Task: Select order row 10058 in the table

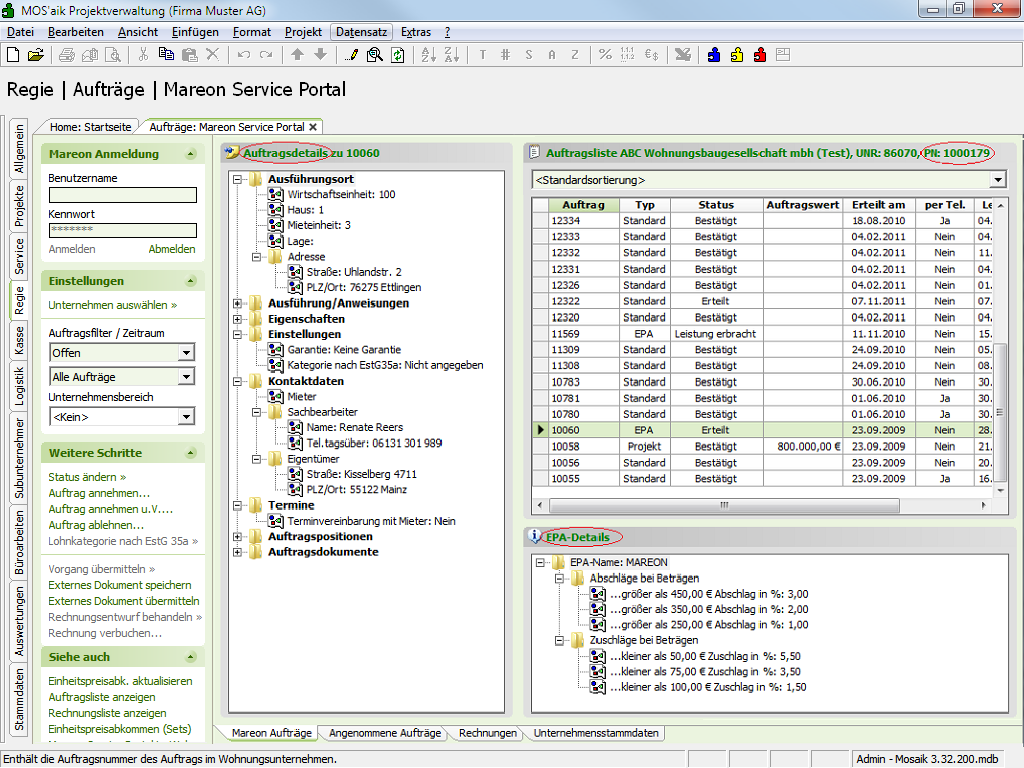Action: click(x=763, y=447)
